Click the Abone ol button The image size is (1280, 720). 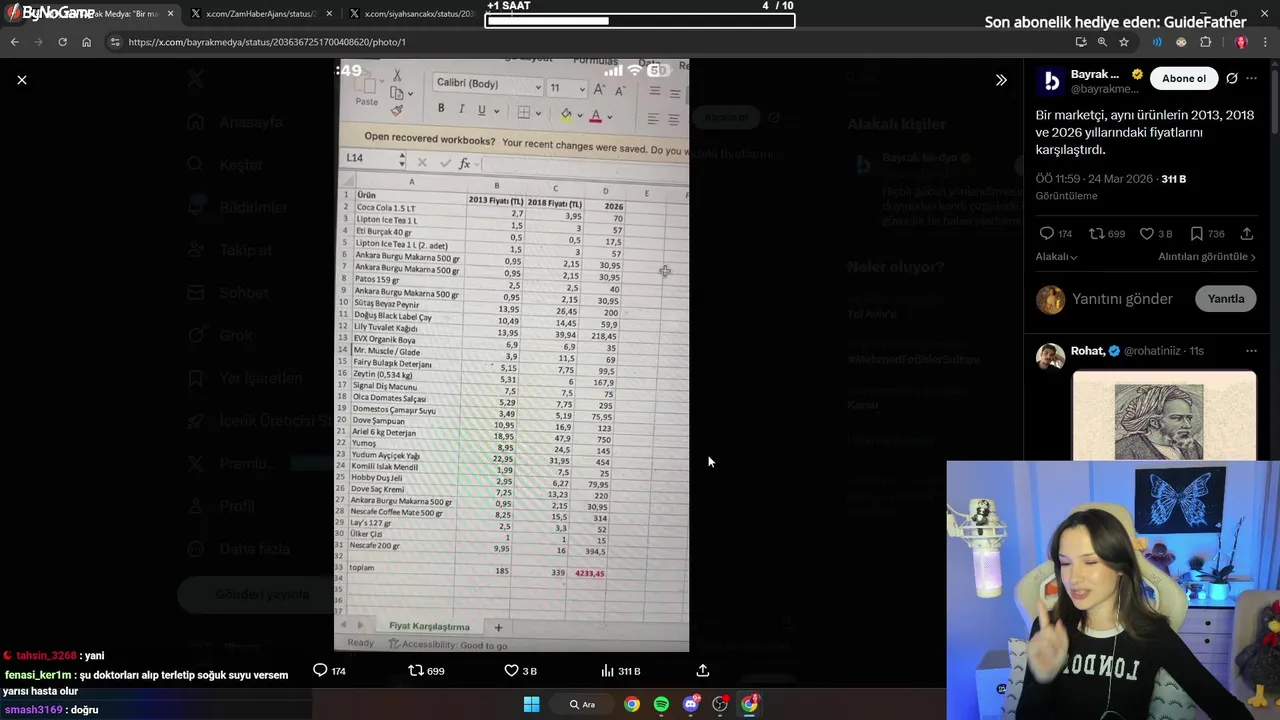coord(1184,78)
